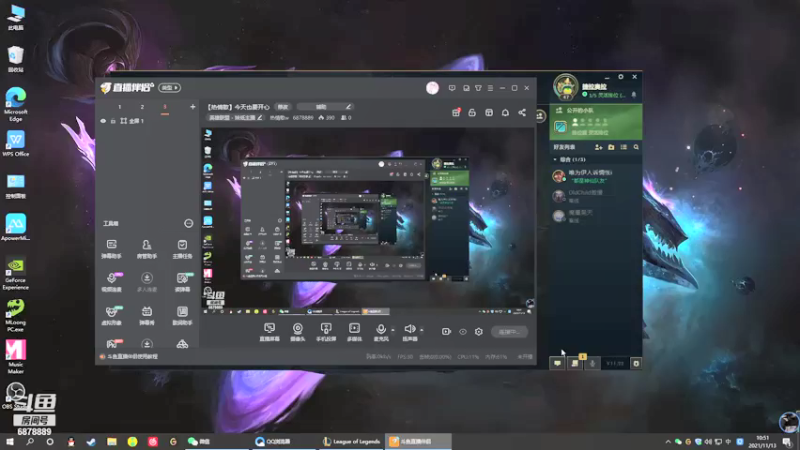Click the streamer avatar in title bar

(x=432, y=88)
